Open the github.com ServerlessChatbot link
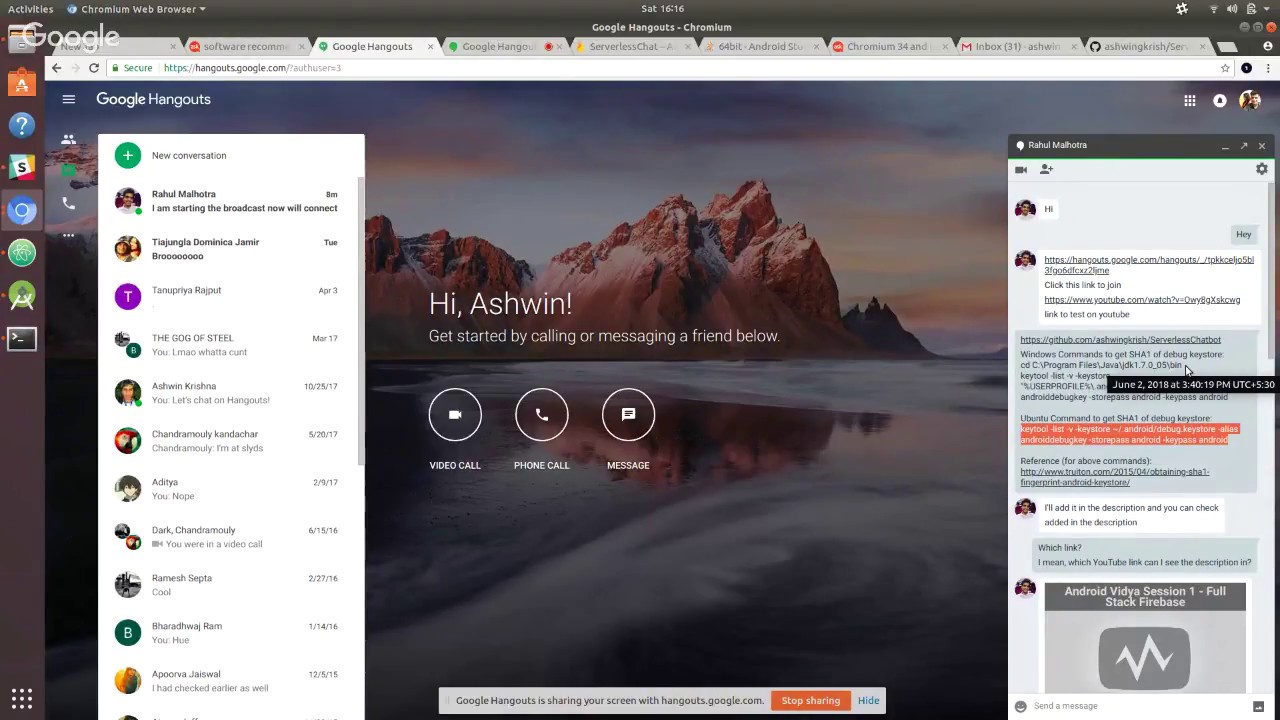1280x720 pixels. click(1120, 340)
